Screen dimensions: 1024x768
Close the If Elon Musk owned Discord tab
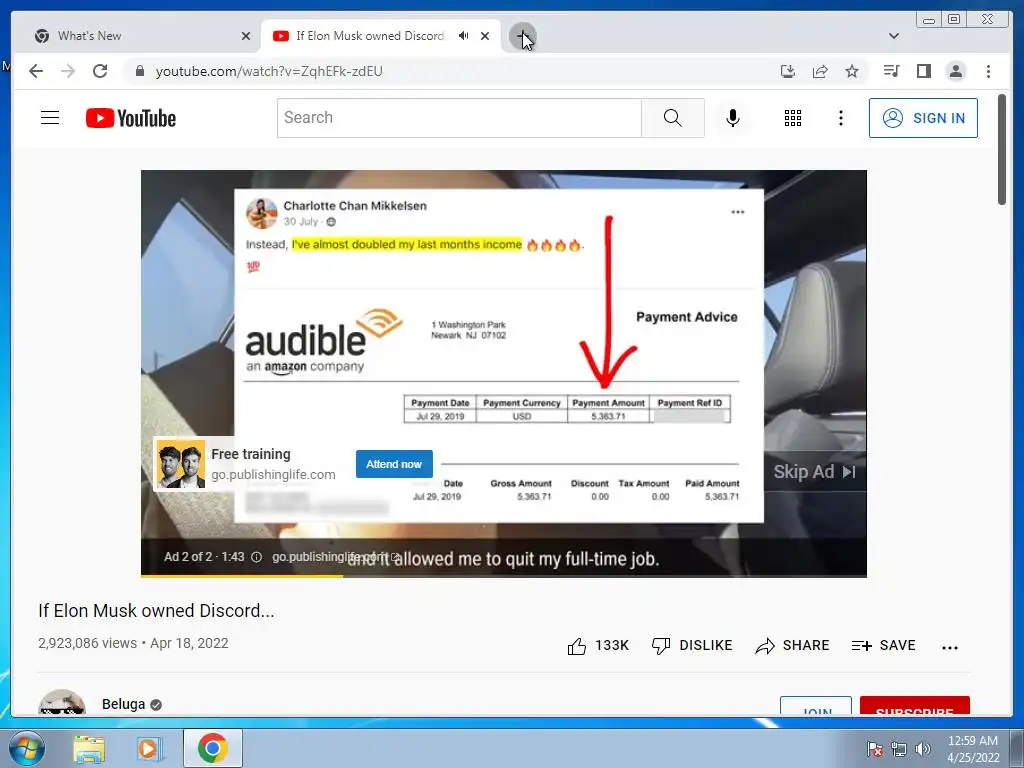[x=485, y=36]
